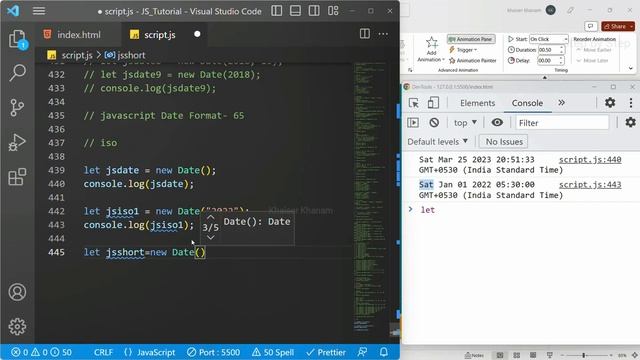This screenshot has height=360, width=640.
Task: Show the console sidebar
Action: point(413,122)
